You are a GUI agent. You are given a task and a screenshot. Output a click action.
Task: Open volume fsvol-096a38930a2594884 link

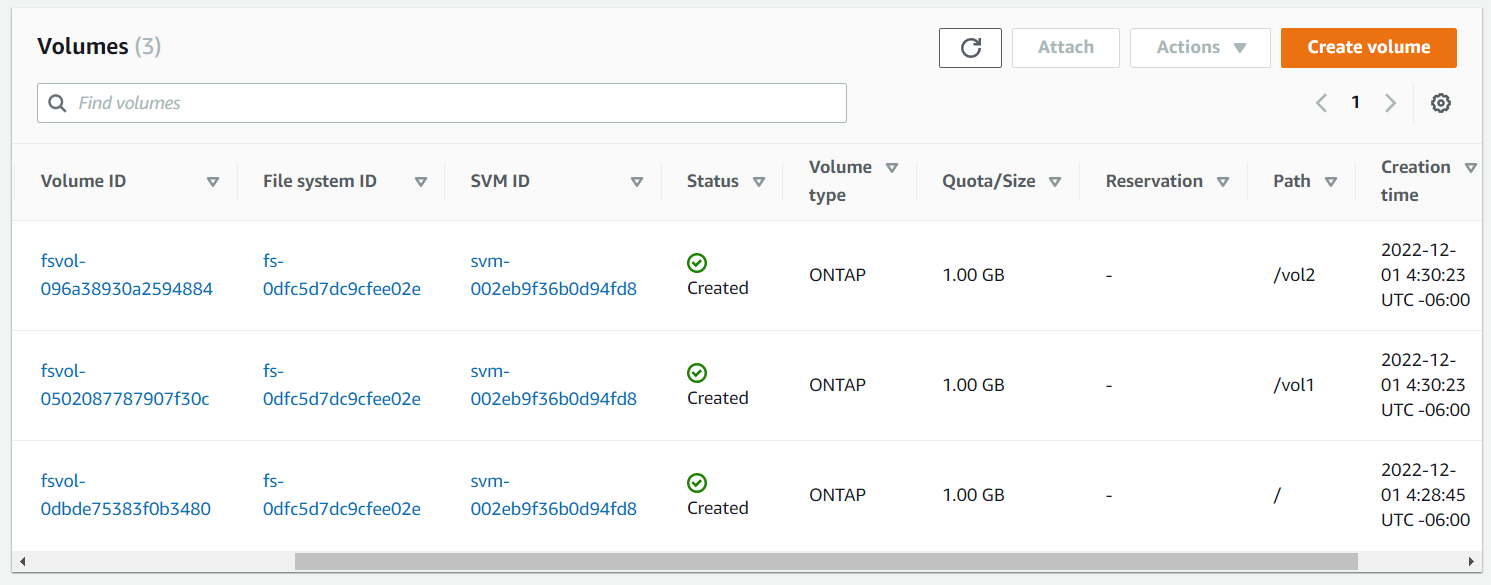tap(127, 275)
